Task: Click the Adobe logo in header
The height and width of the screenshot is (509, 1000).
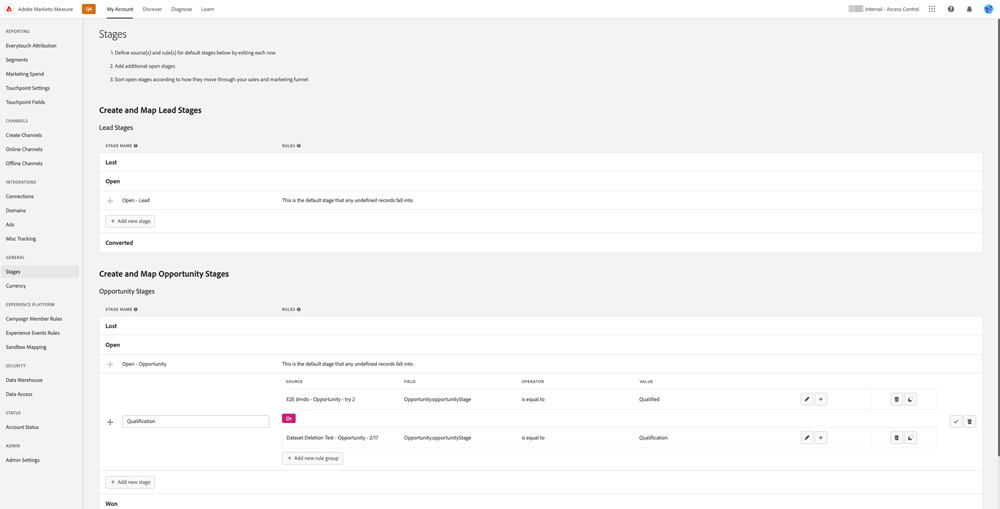Action: [x=10, y=9]
